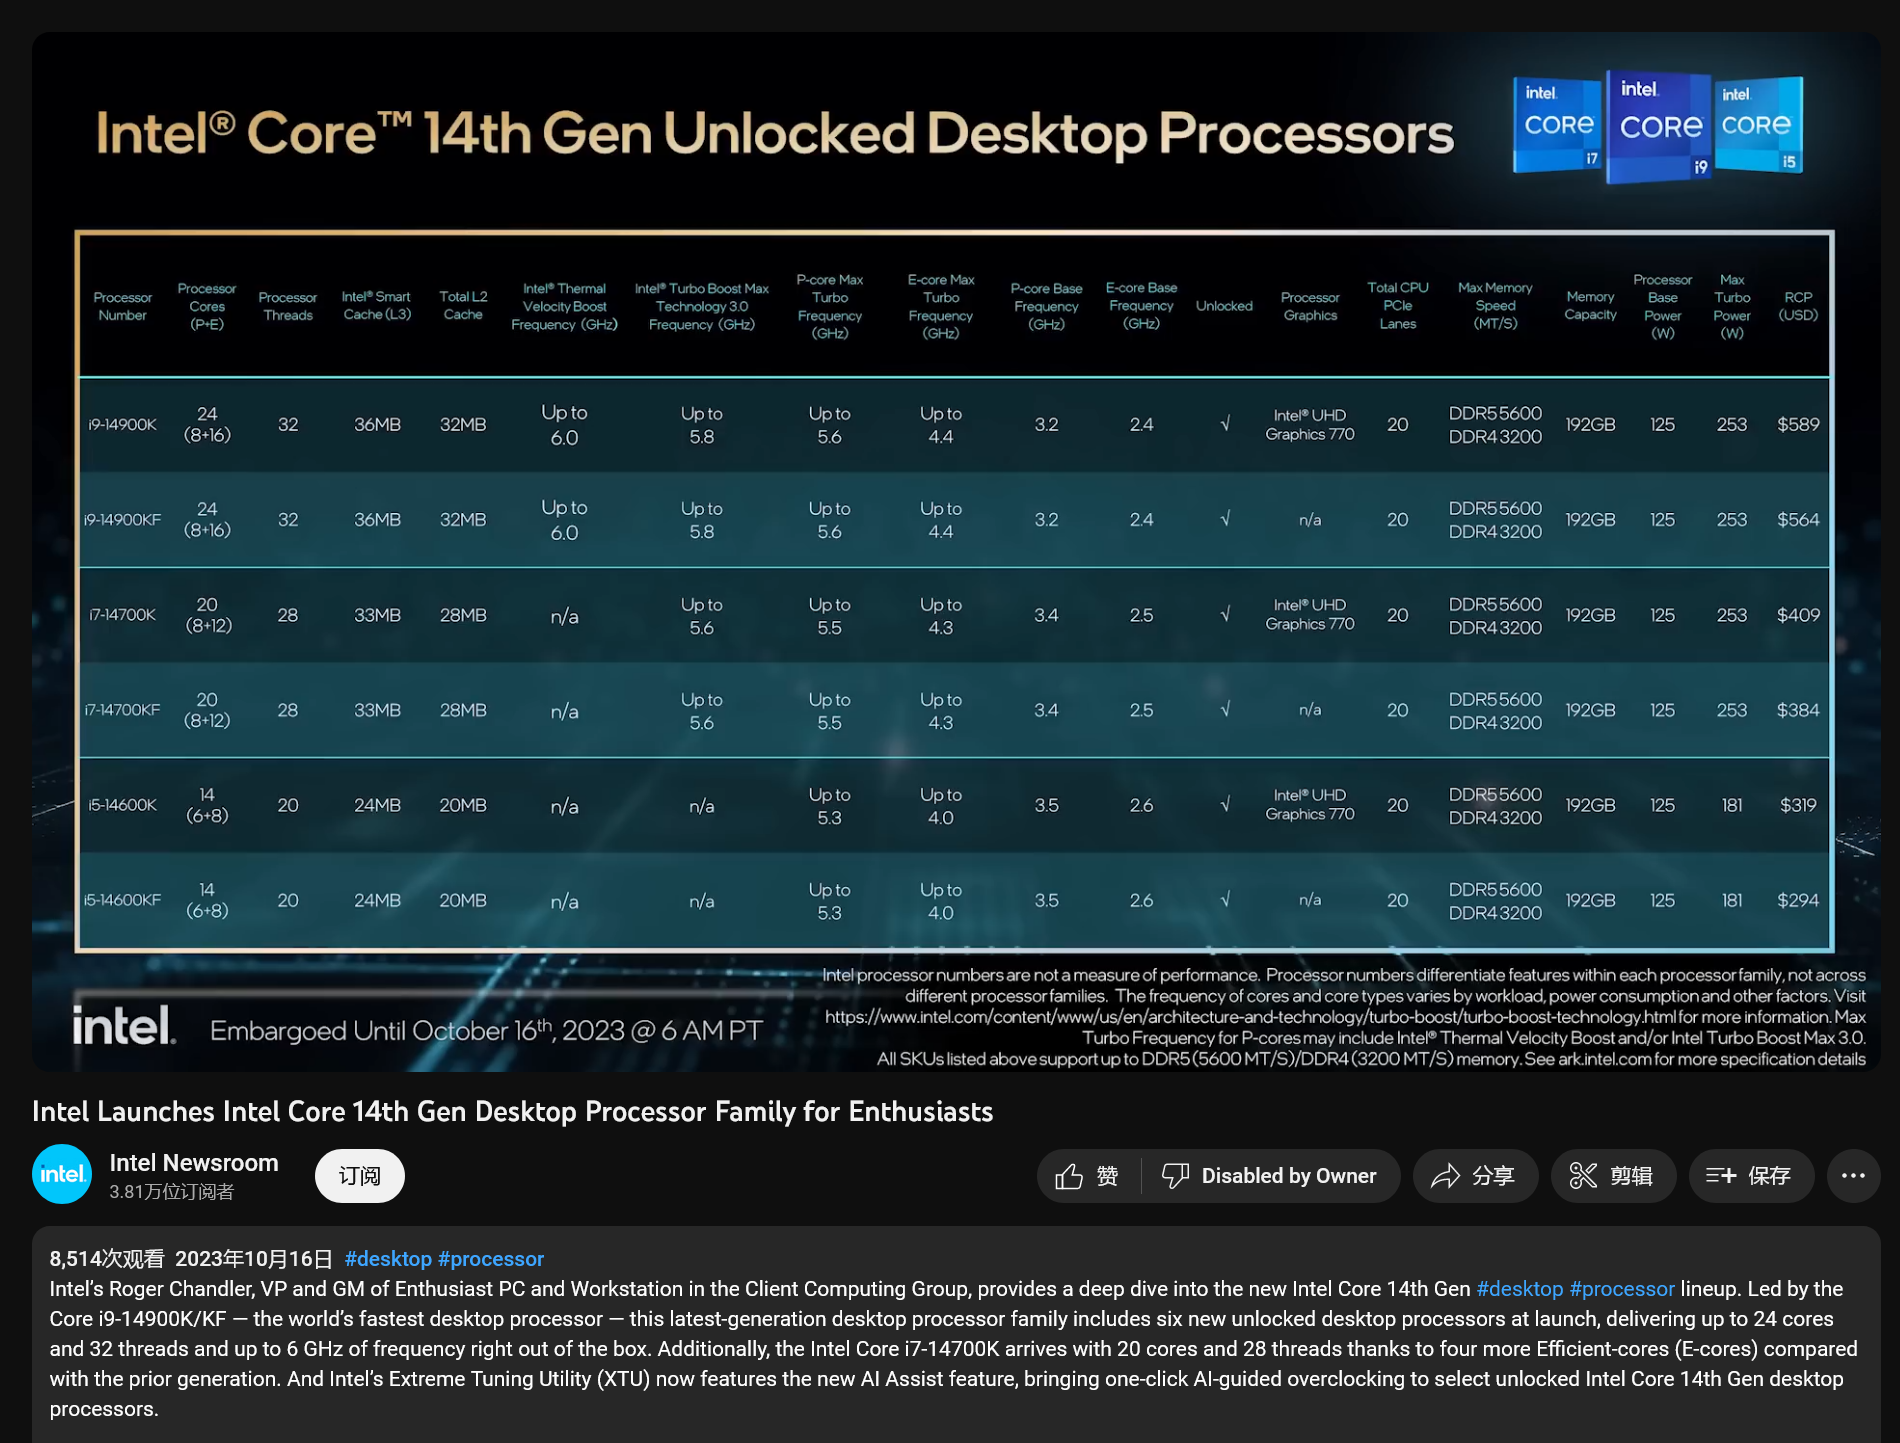Screen dimensions: 1900x1443
Task: Click the Processor Graphics column header
Action: click(x=1310, y=306)
